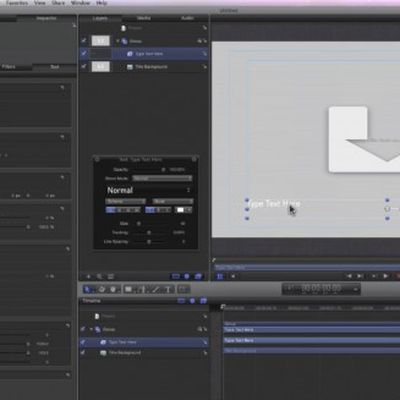Disable Title Background checkbox in Timeline
Image resolution: width=400 pixels, height=400 pixels.
(x=83, y=353)
